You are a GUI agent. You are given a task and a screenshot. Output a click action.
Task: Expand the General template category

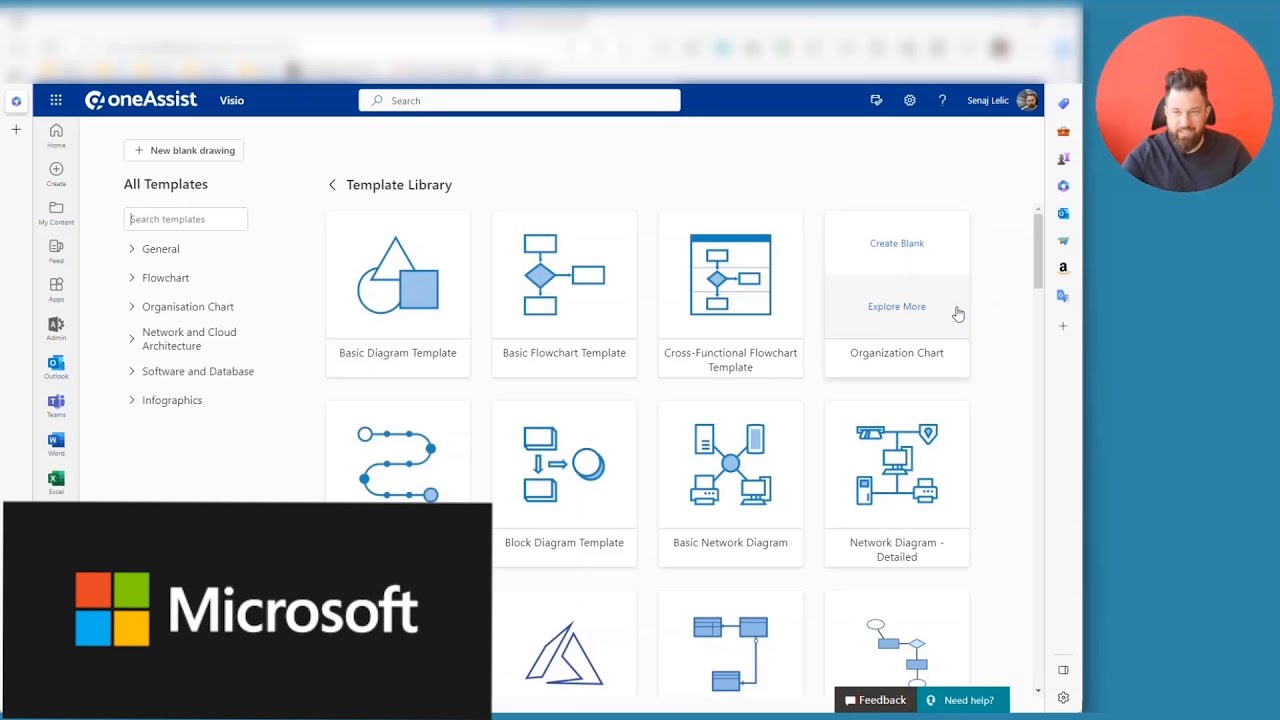click(131, 249)
